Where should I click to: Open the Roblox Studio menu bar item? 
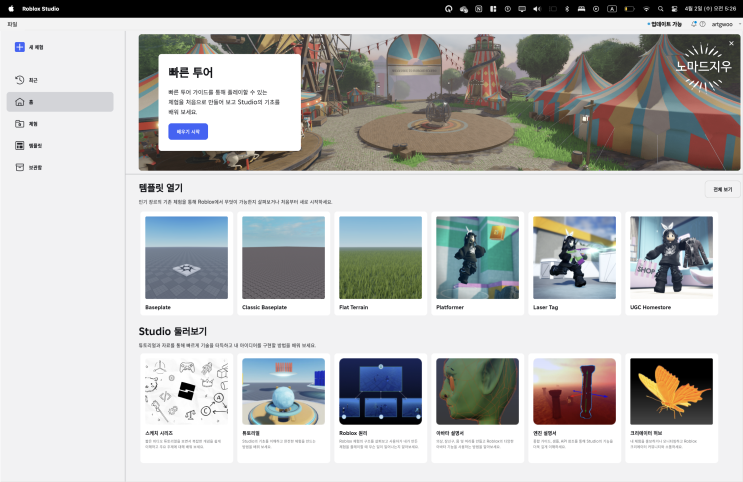point(42,8)
